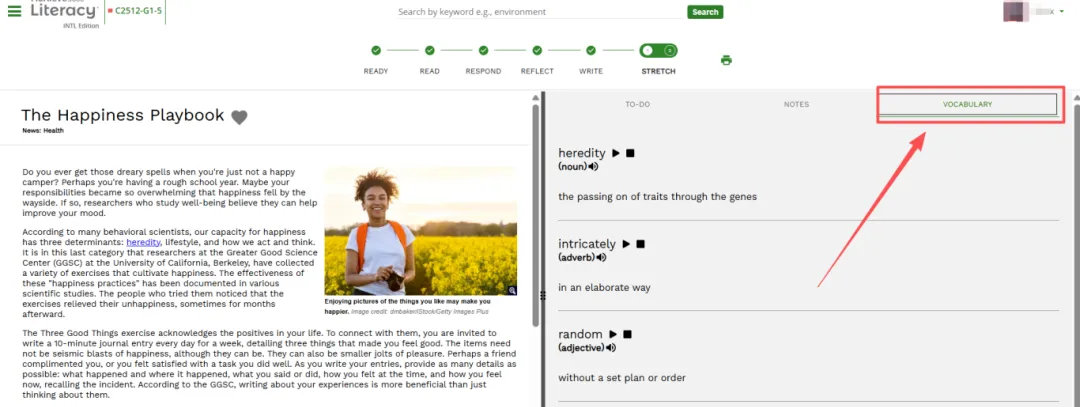Viewport: 1080px width, 407px height.
Task: Open the user account dropdown arrow
Action: pos(1061,12)
